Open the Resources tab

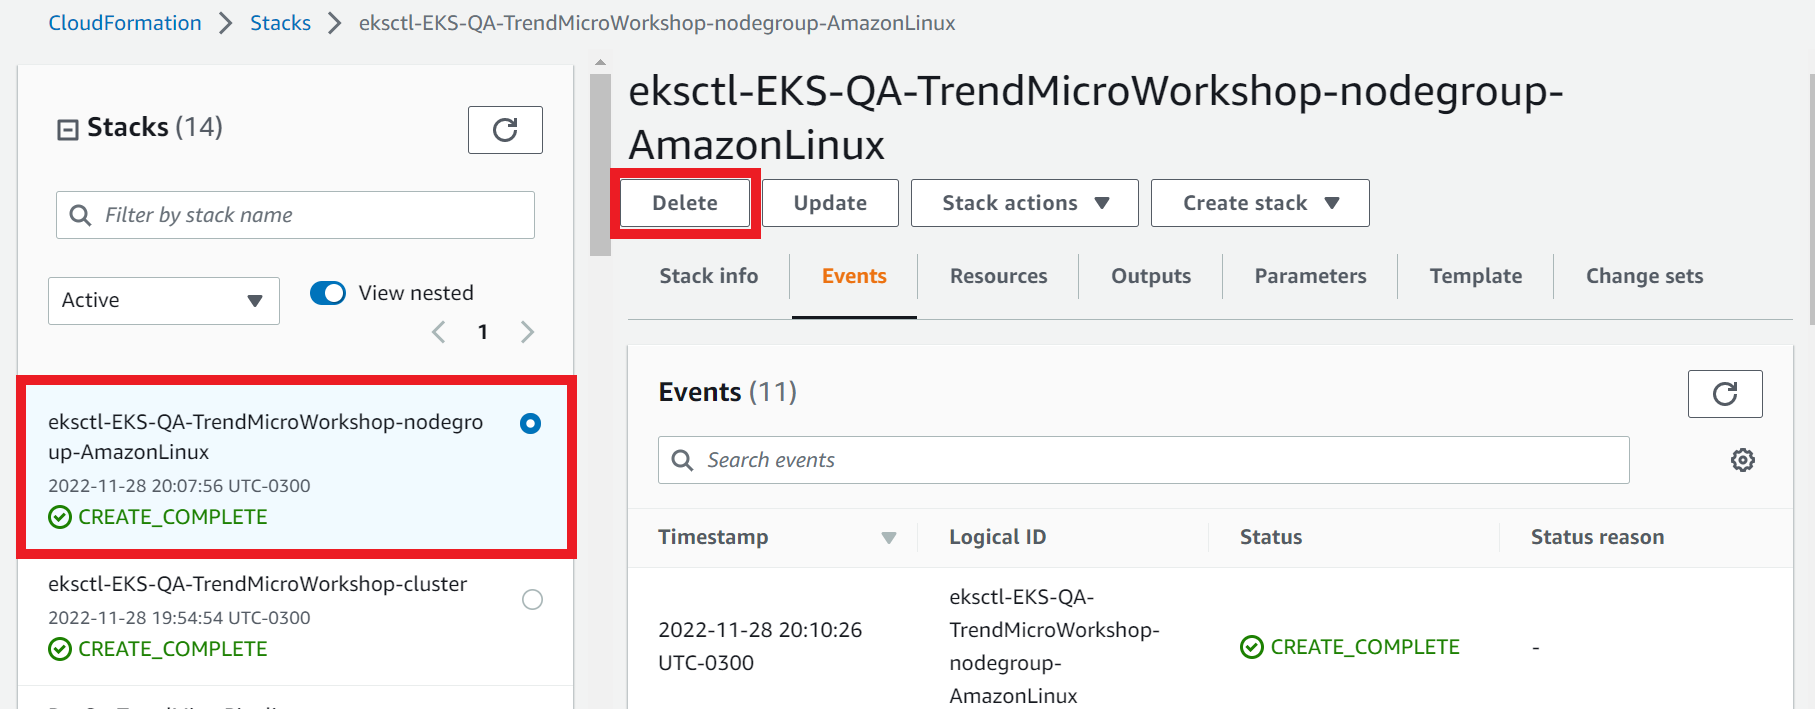(x=999, y=276)
